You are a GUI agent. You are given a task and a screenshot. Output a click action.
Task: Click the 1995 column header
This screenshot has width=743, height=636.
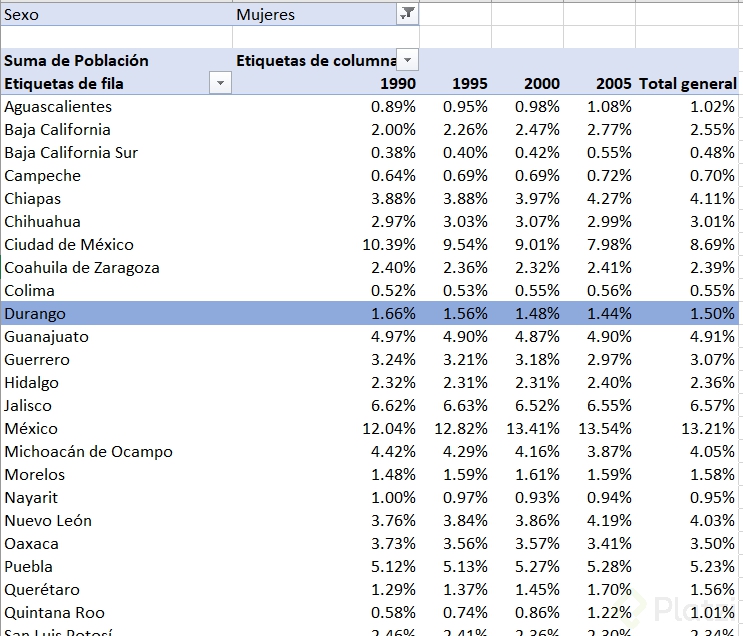tap(470, 83)
